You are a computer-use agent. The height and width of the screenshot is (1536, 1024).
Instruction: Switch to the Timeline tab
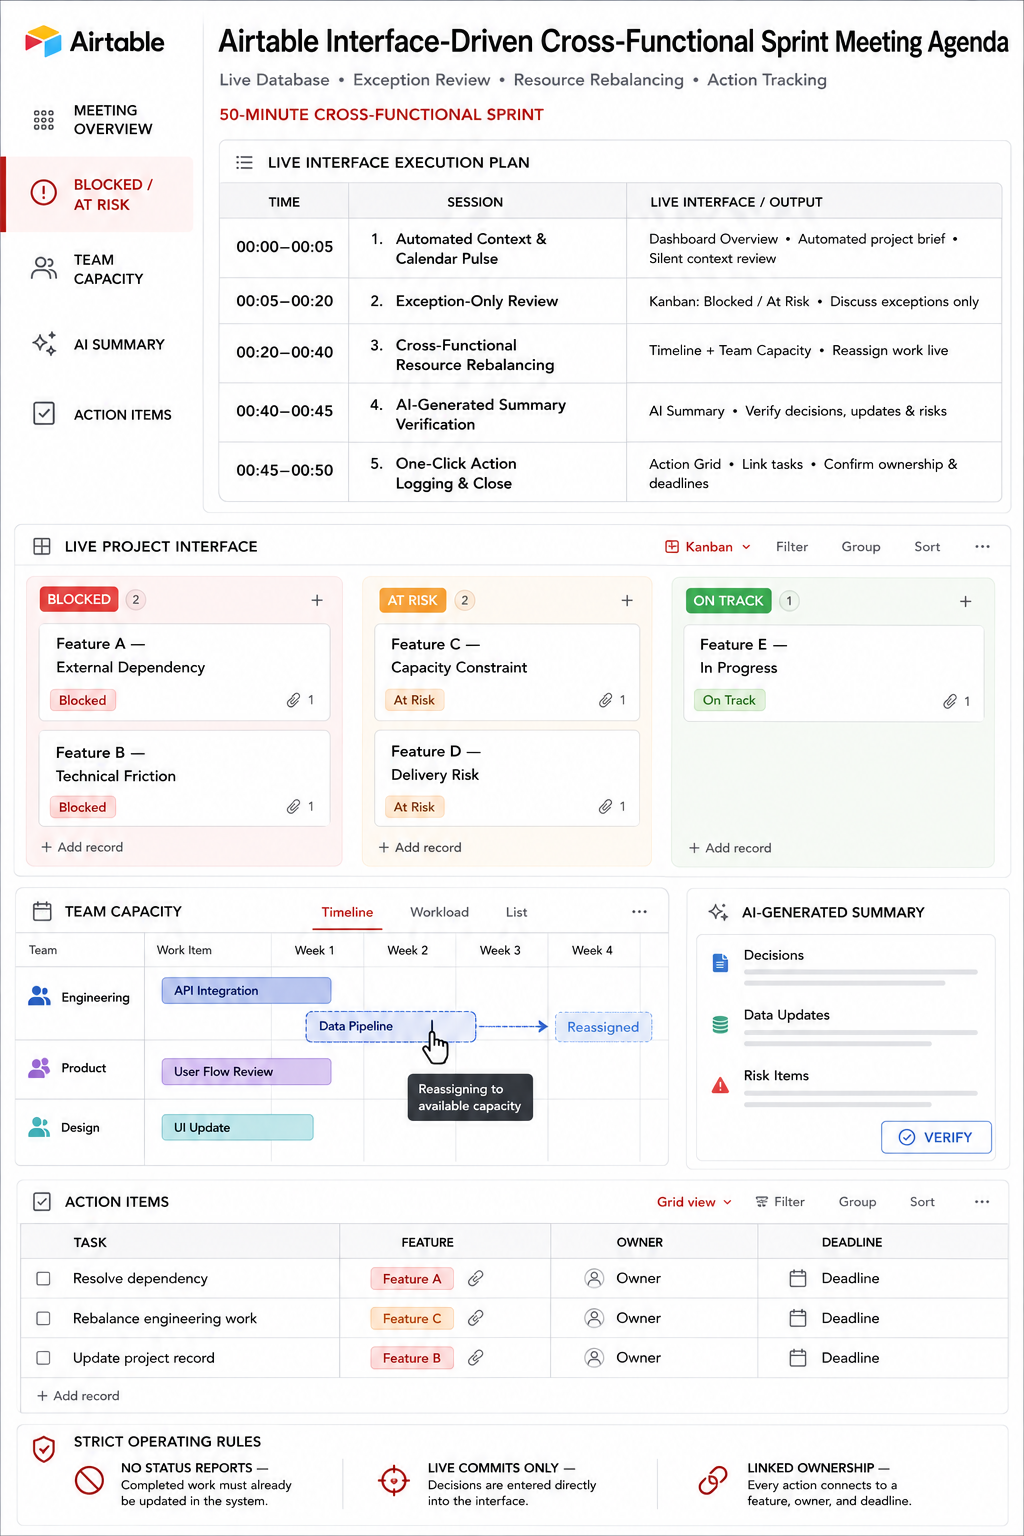[x=347, y=911]
